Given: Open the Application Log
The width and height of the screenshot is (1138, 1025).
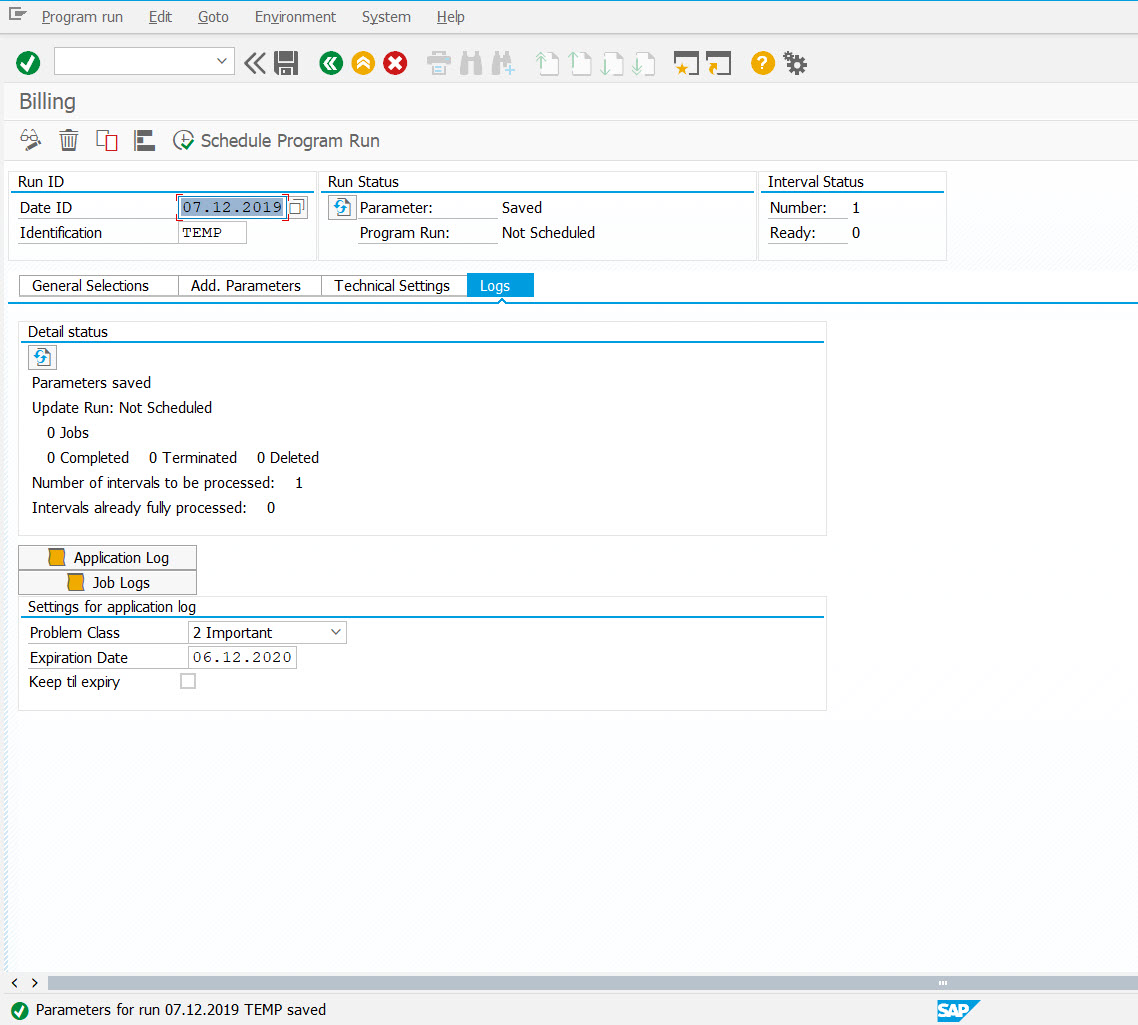Looking at the screenshot, I should tap(107, 557).
